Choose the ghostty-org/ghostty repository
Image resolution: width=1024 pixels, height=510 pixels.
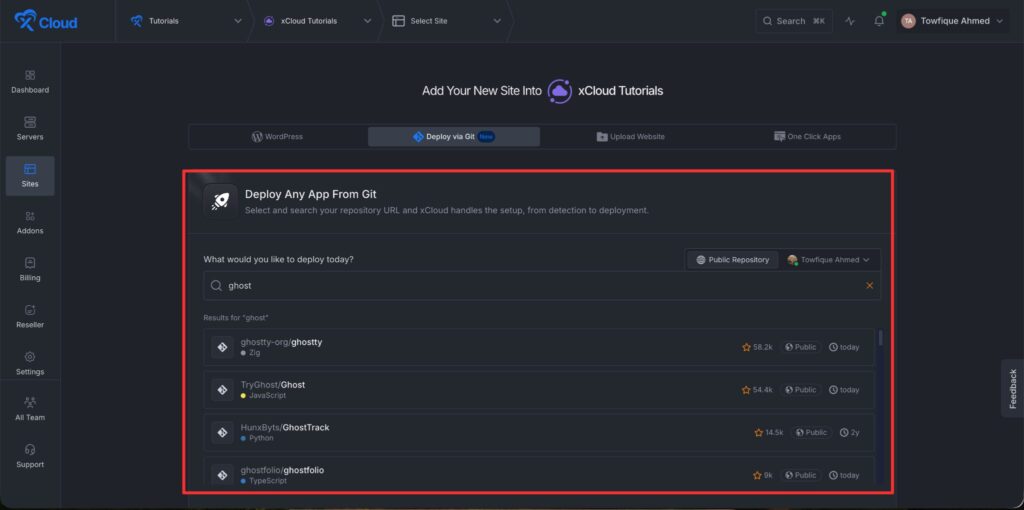click(x=539, y=347)
